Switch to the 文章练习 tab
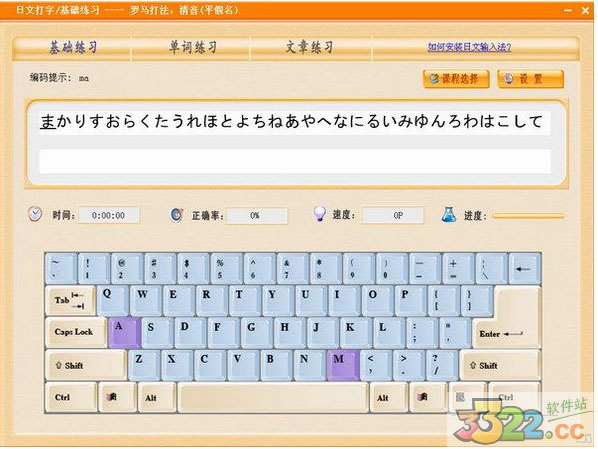598x449 pixels. pos(311,48)
